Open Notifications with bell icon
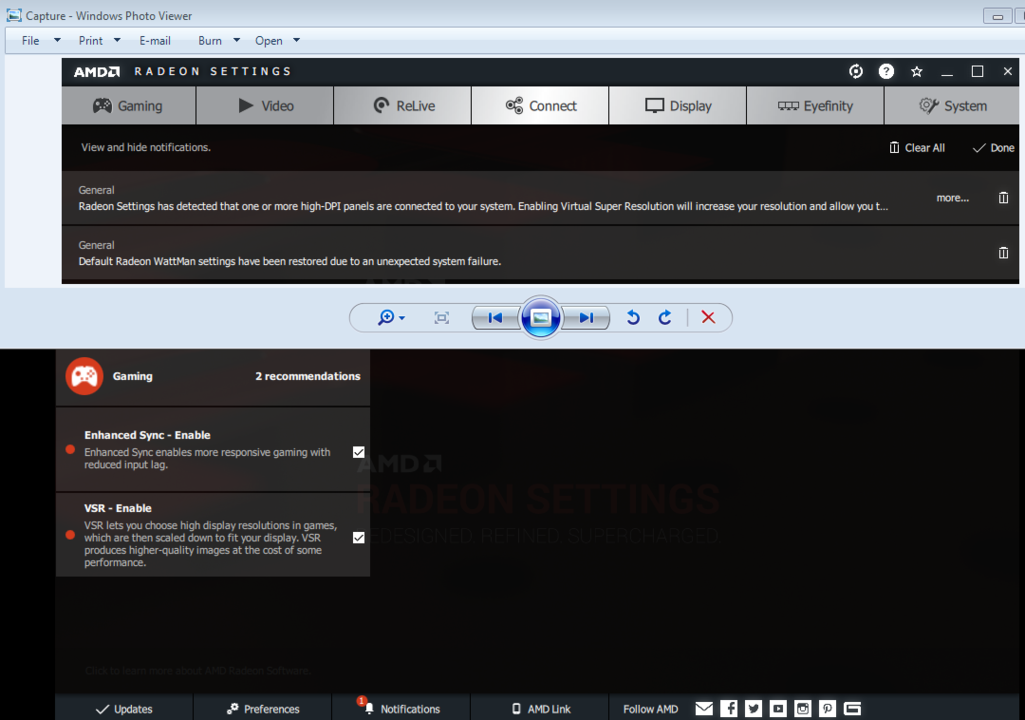 (401, 709)
